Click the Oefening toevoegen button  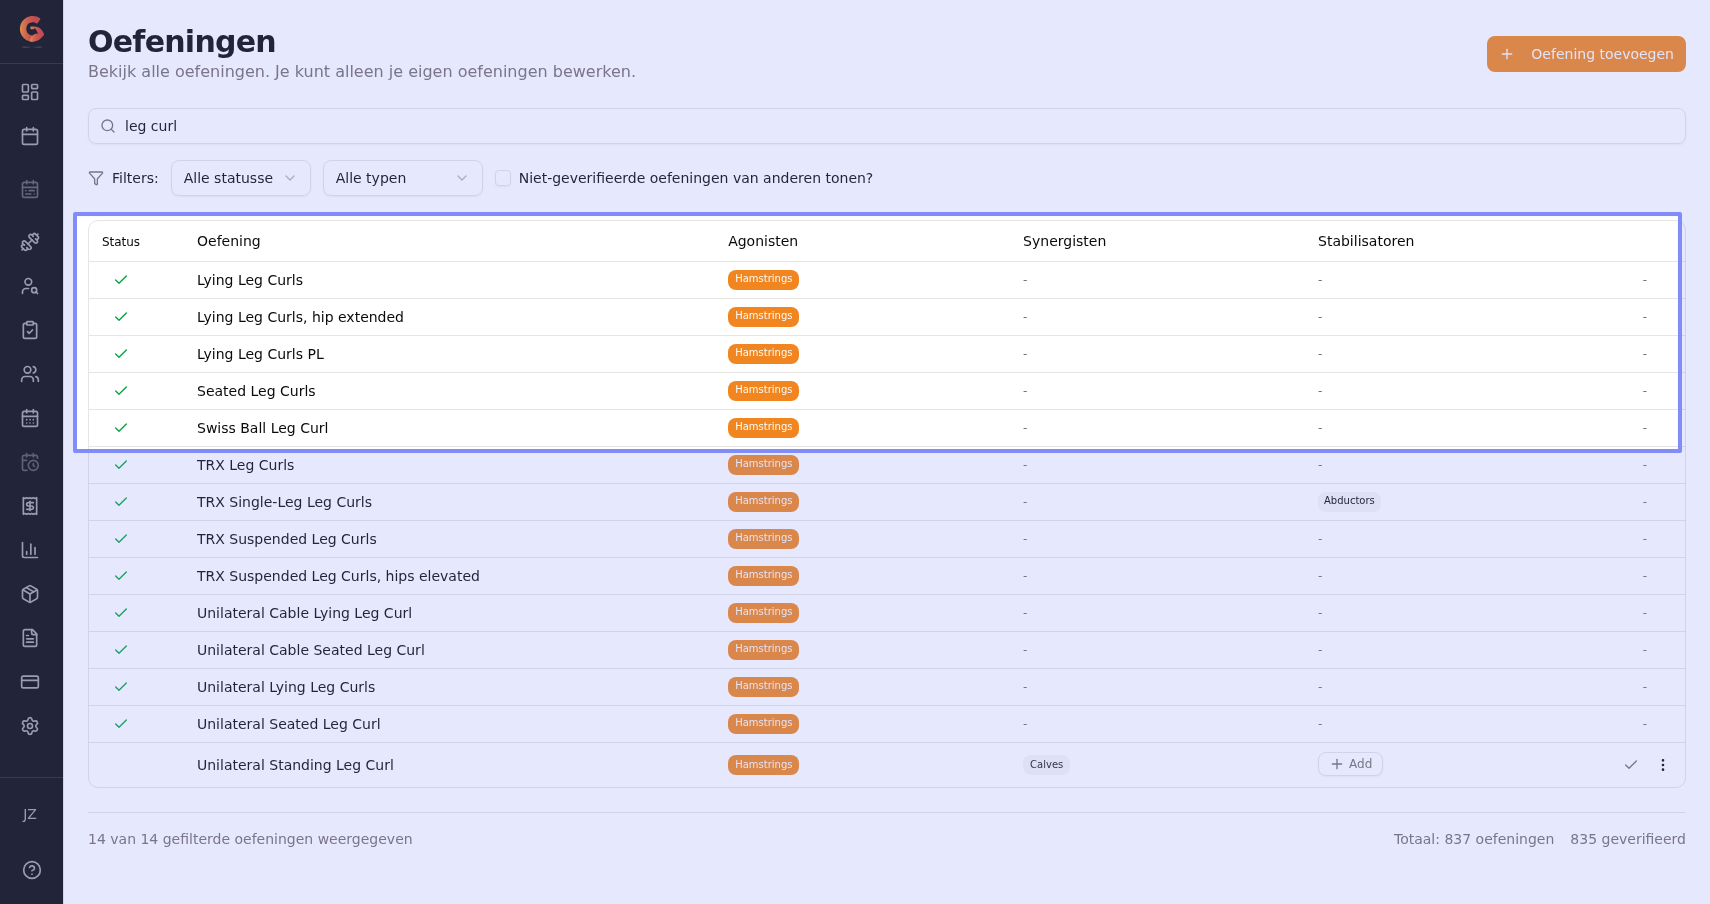click(1586, 54)
